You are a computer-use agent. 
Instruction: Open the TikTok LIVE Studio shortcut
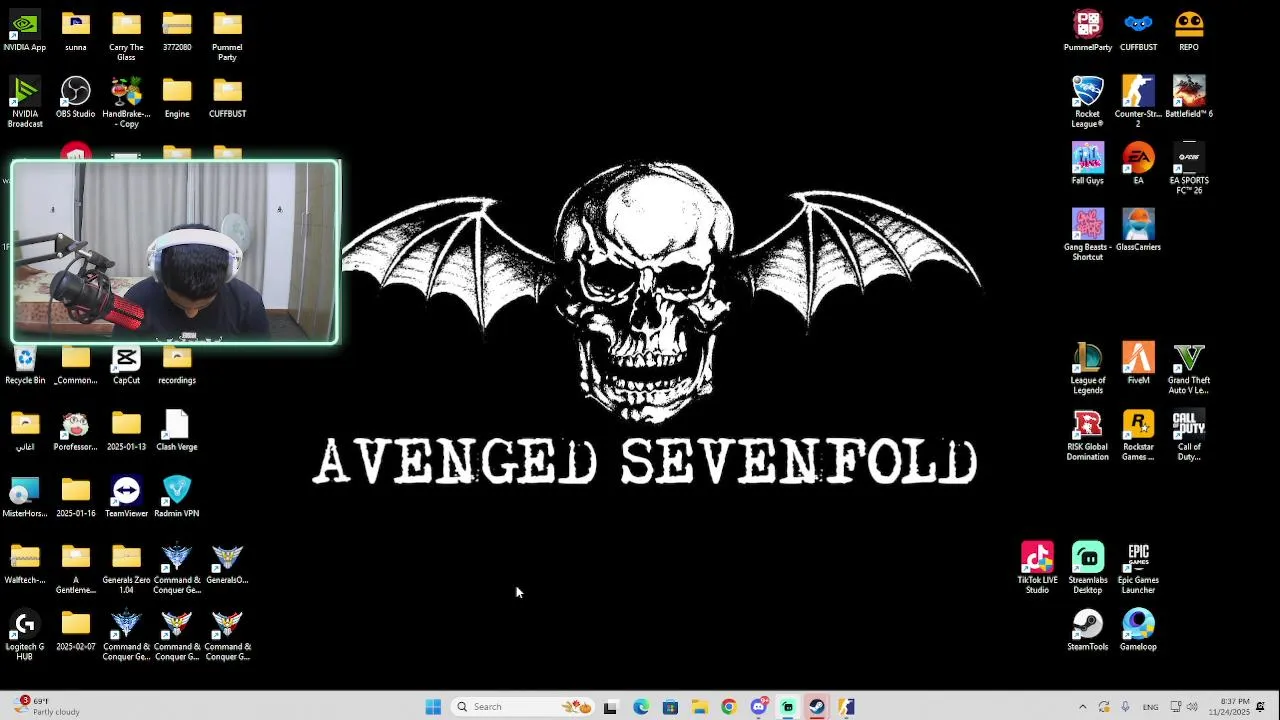[1037, 569]
